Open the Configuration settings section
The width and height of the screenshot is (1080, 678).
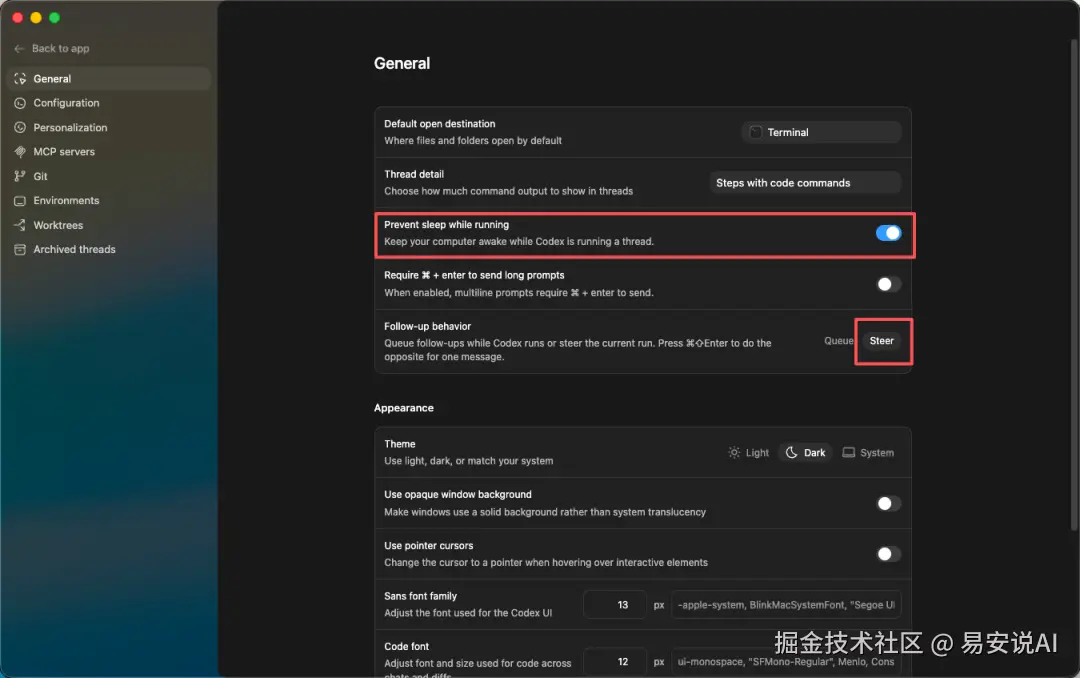pyautogui.click(x=109, y=103)
